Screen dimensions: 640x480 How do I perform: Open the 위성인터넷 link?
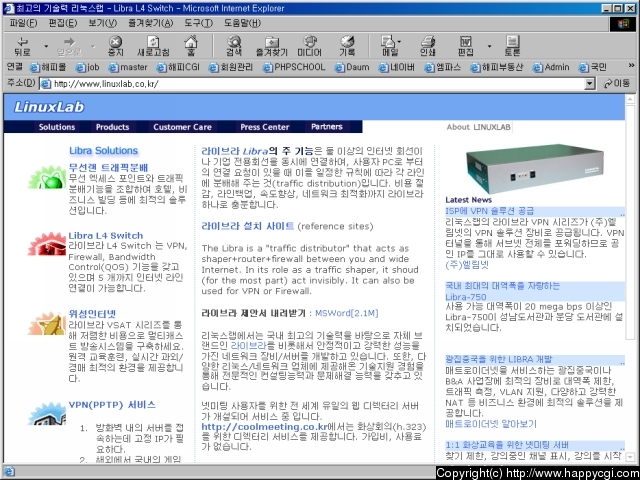pos(93,313)
